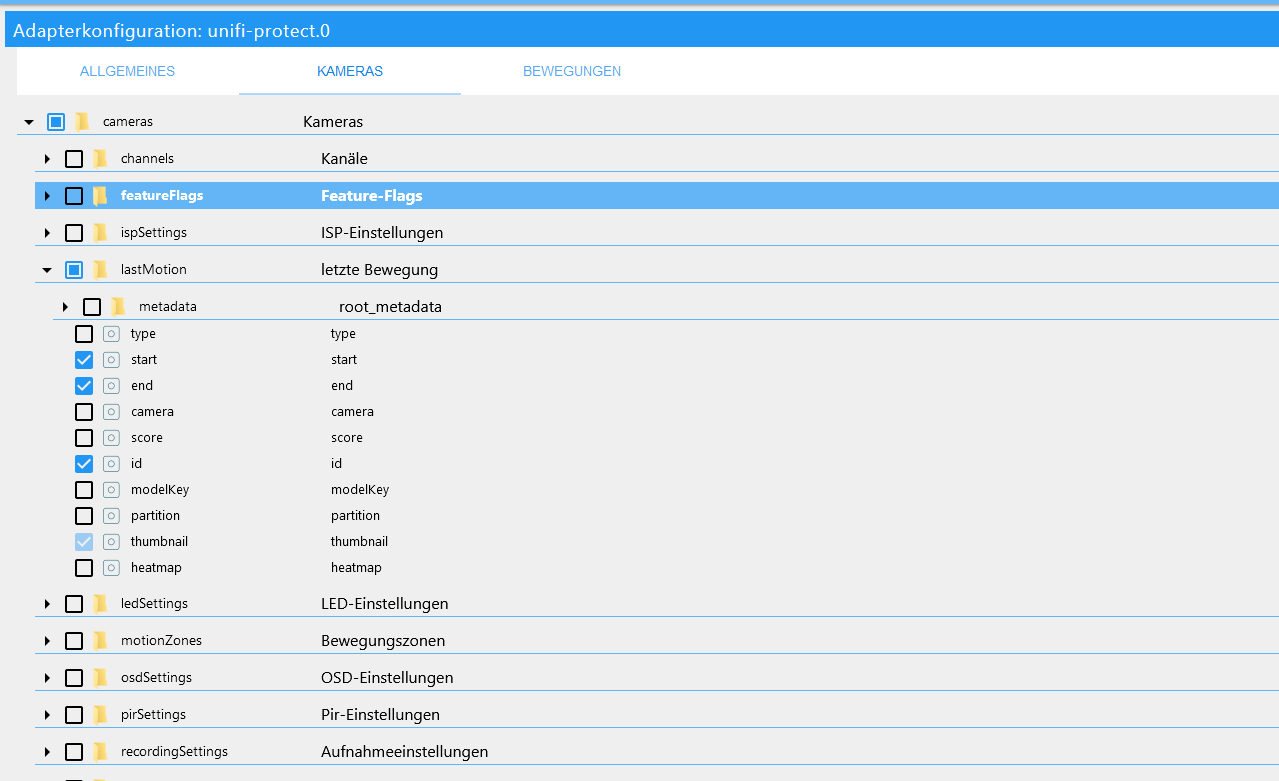Click the state icon beside score
Screen dimensions: 1279x781
111,438
